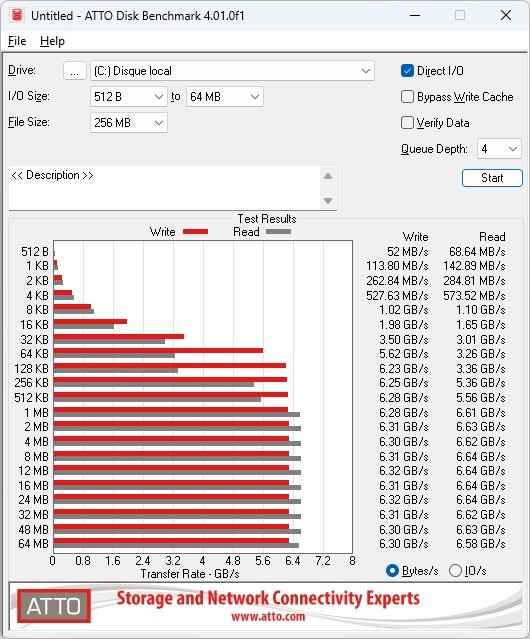The image size is (530, 639).
Task: Open the Queue Depth dropdown
Action: 499,149
